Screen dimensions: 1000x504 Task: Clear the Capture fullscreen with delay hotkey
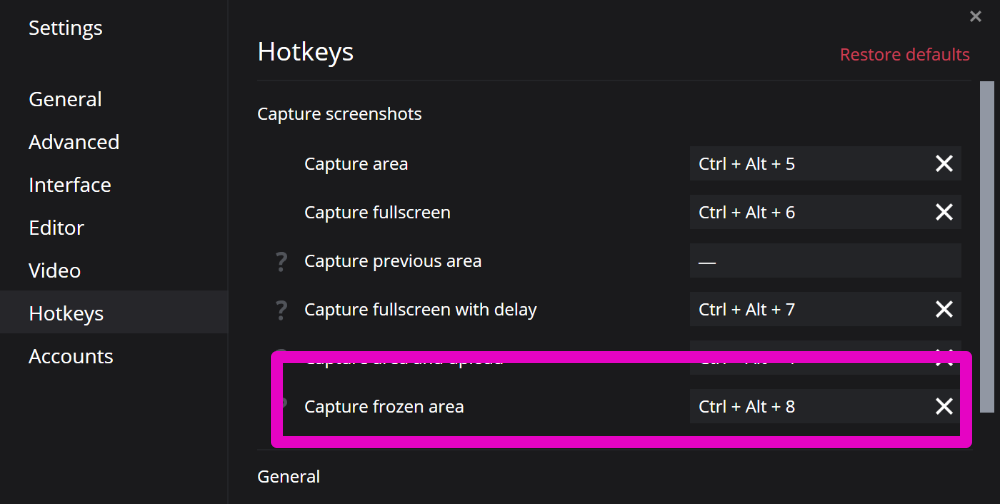943,310
